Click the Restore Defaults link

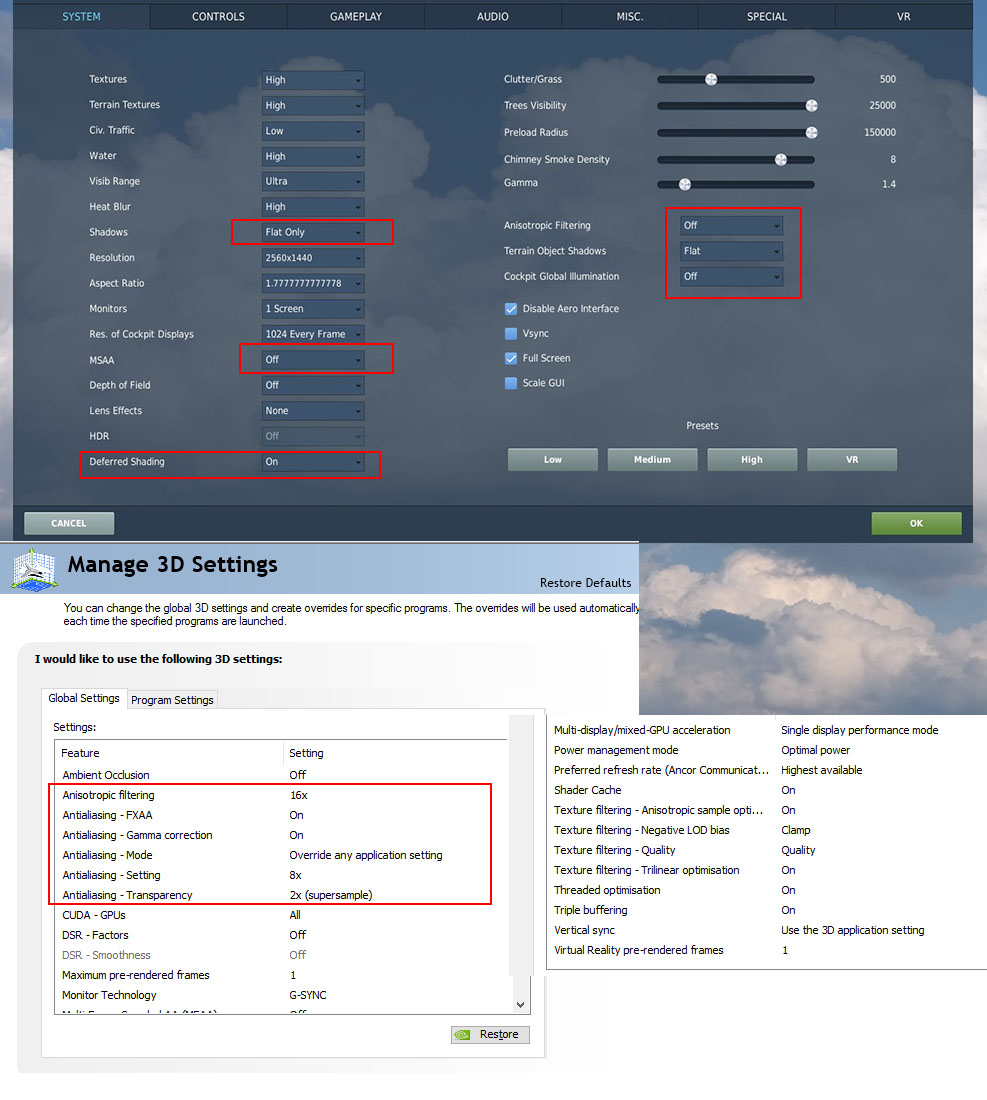[x=585, y=583]
